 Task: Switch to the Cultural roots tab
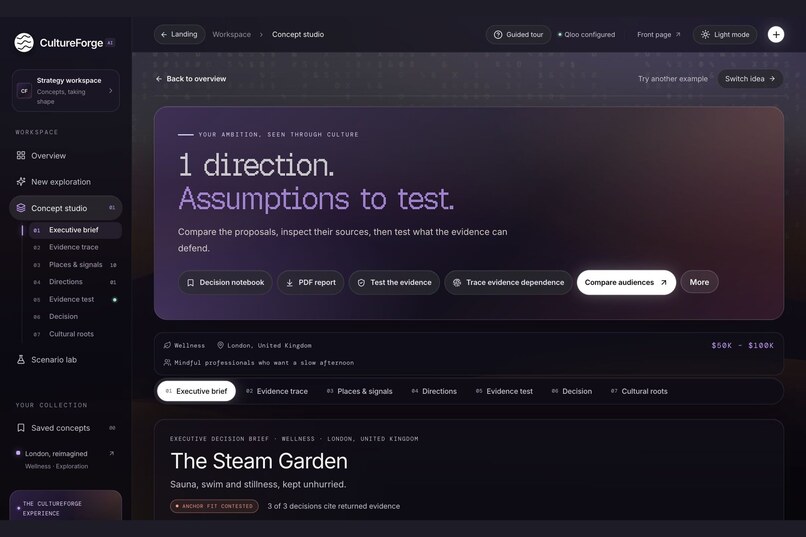coord(639,391)
